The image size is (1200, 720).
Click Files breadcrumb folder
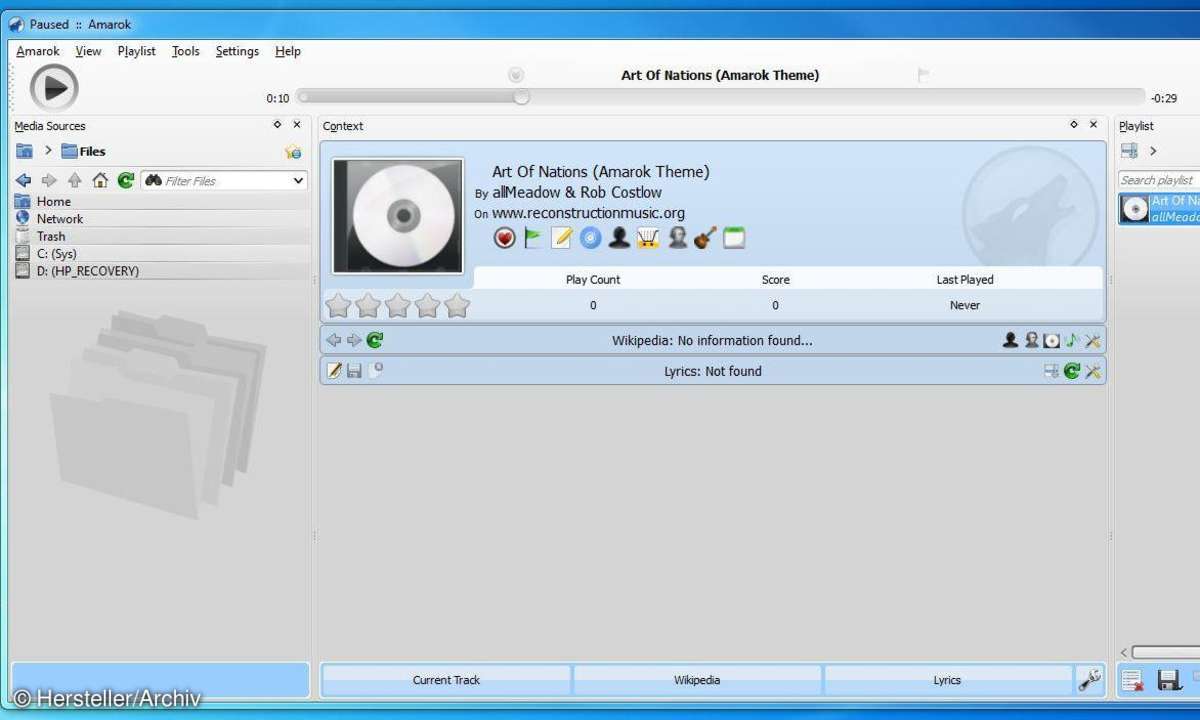pyautogui.click(x=83, y=152)
